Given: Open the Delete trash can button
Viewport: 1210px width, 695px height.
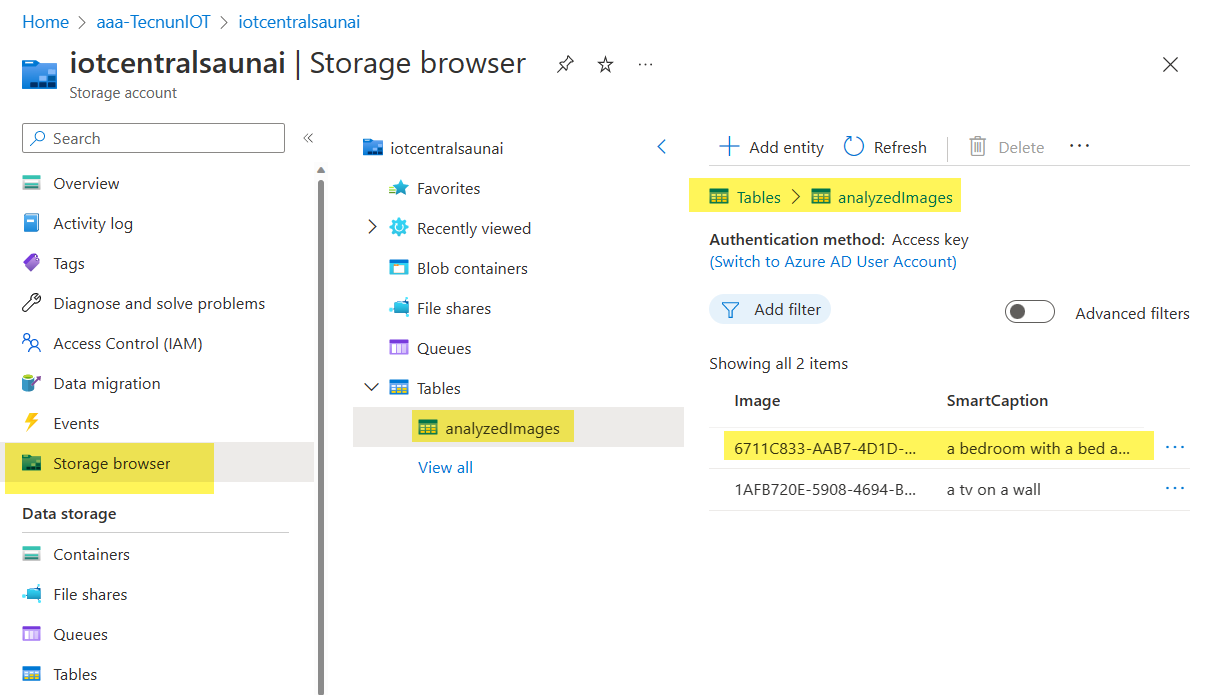Looking at the screenshot, I should 978,147.
